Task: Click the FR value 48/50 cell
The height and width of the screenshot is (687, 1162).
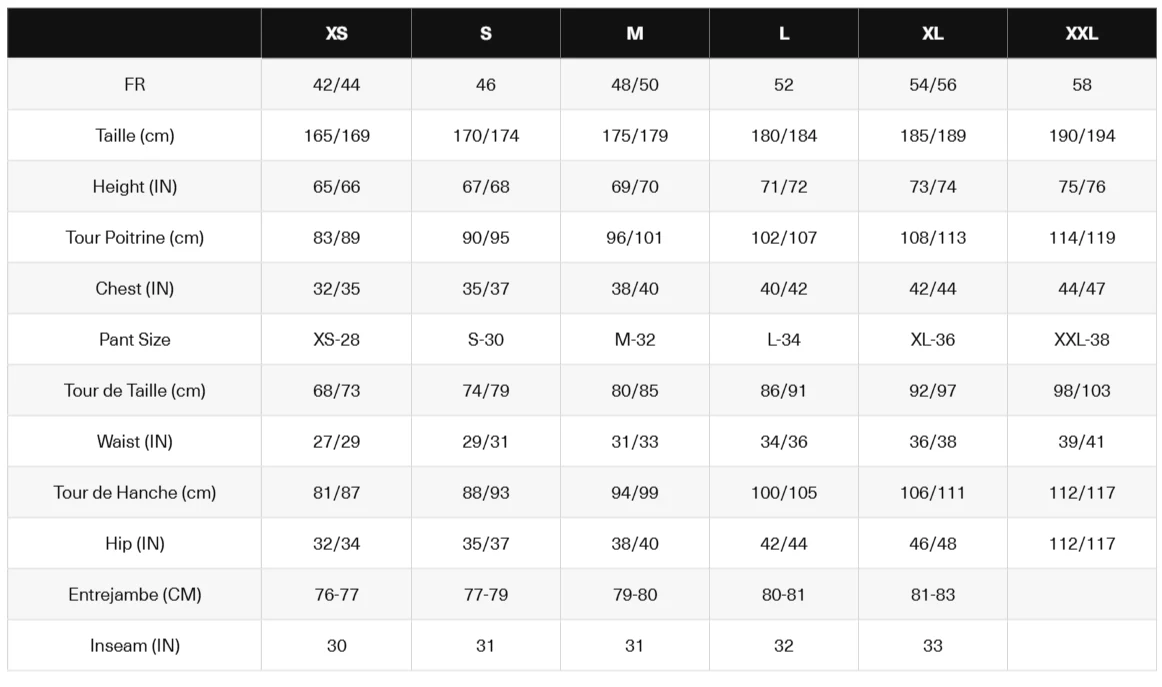Action: point(635,85)
